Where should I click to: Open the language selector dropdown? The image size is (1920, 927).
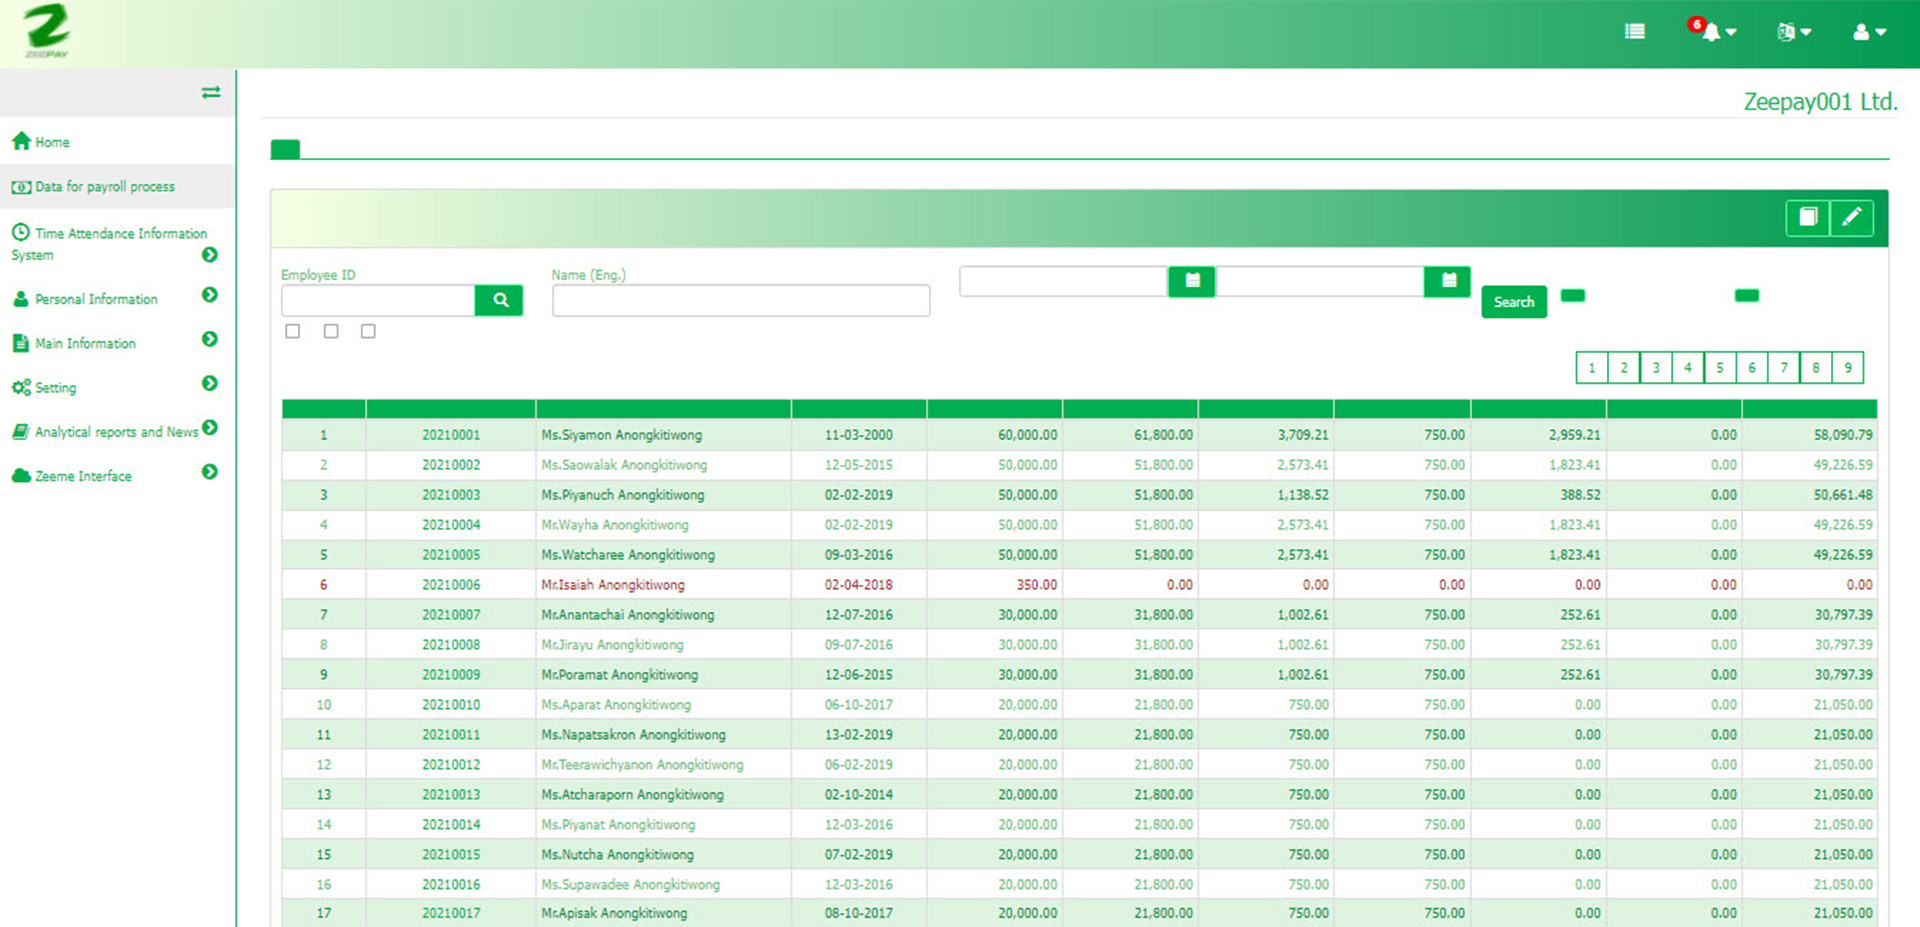1794,32
